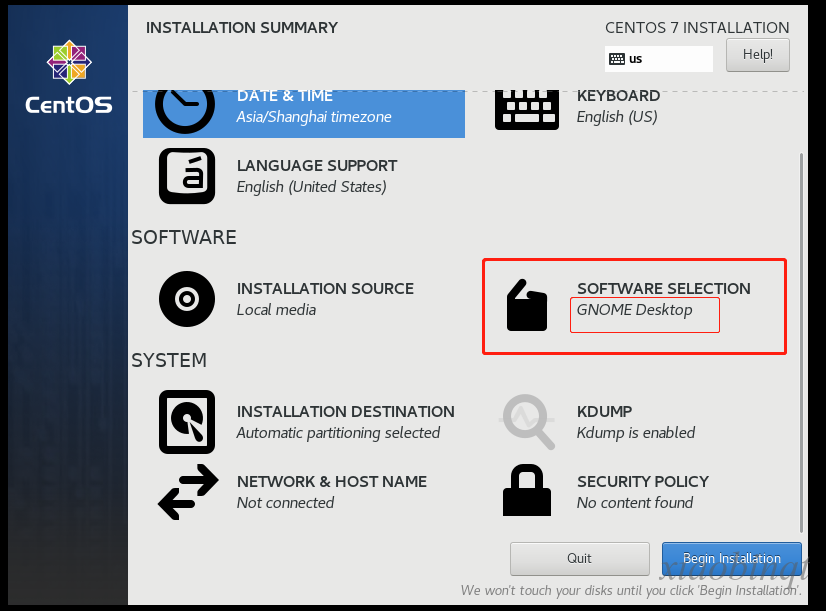The height and width of the screenshot is (611, 826).
Task: Click 'Asia/Shanghai timezone' text
Action: [x=314, y=117]
